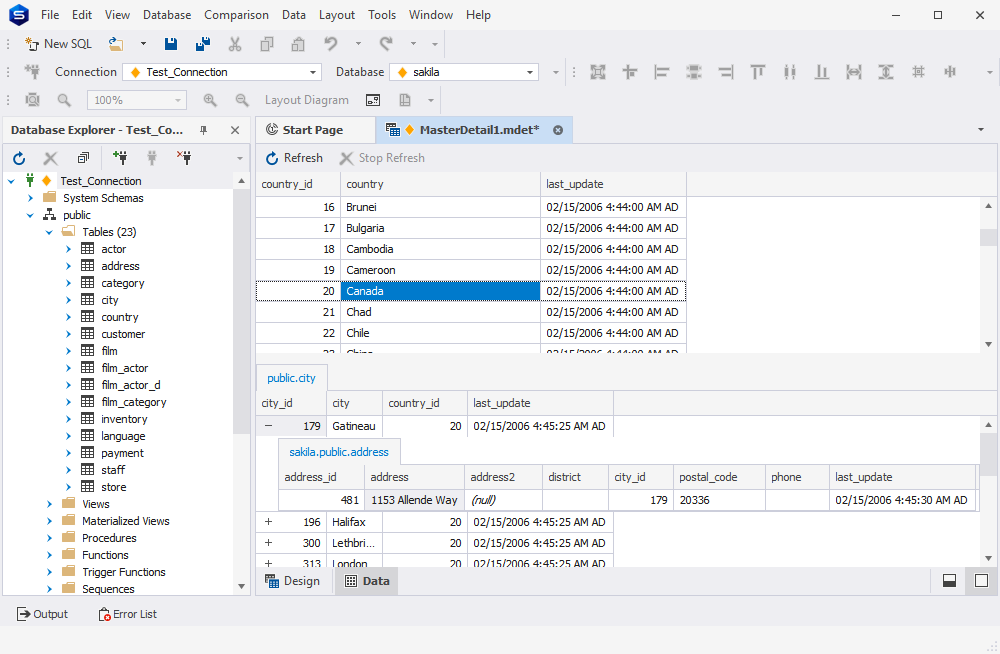Click the delete X icon in Database Explorer toolbar
The height and width of the screenshot is (654, 1000).
pos(50,158)
